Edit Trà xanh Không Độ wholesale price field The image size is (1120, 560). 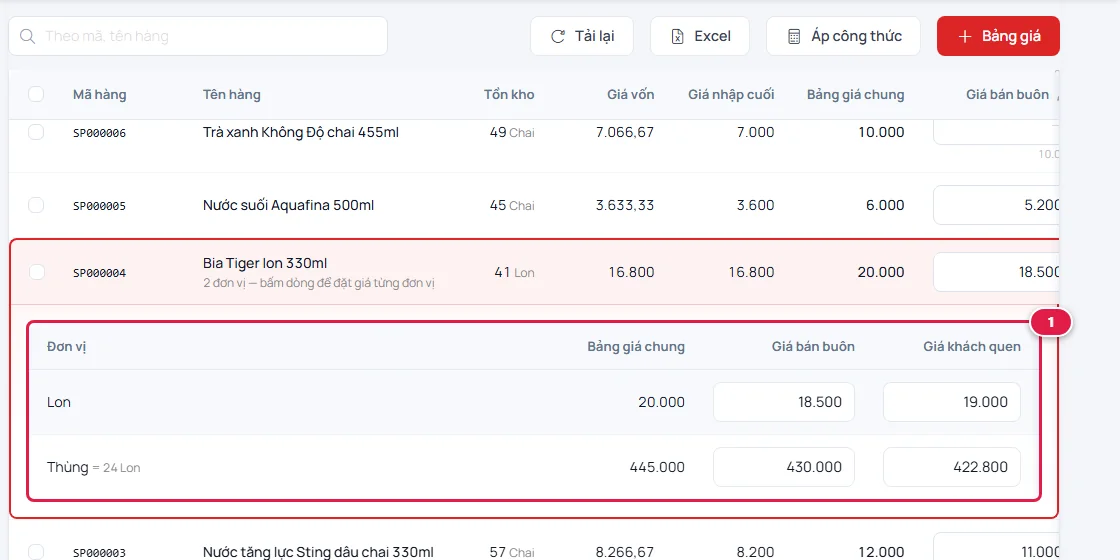tap(996, 133)
